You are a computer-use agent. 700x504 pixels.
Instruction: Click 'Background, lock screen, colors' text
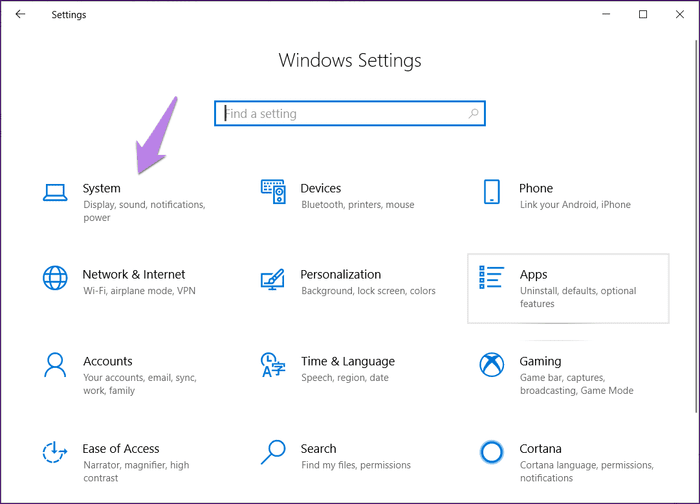pos(368,291)
